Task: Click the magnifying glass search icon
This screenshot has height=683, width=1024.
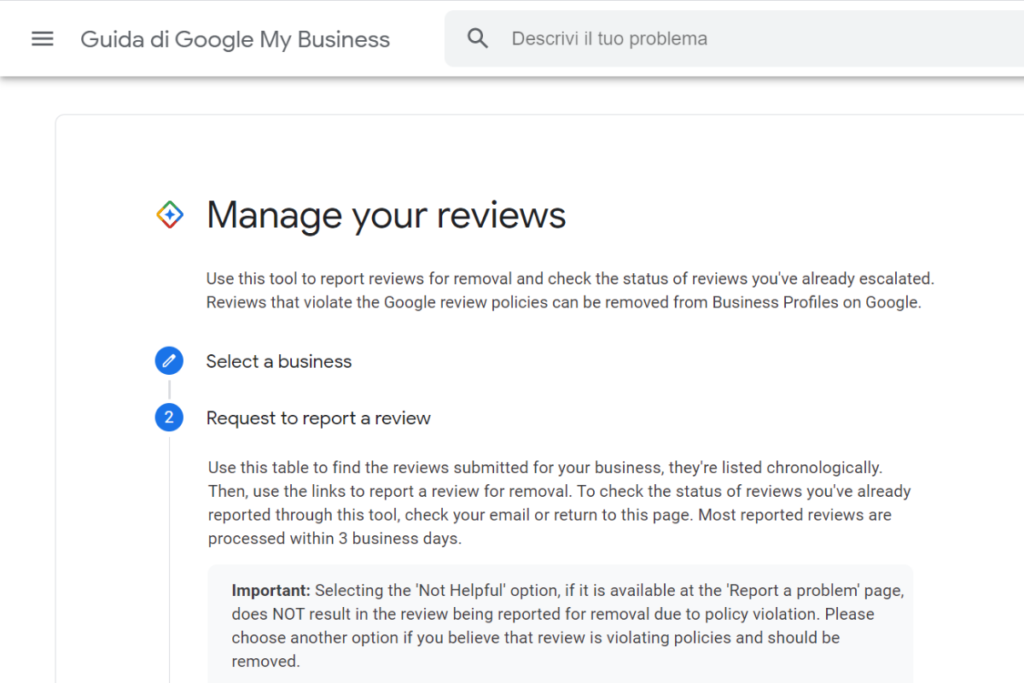Action: coord(478,39)
